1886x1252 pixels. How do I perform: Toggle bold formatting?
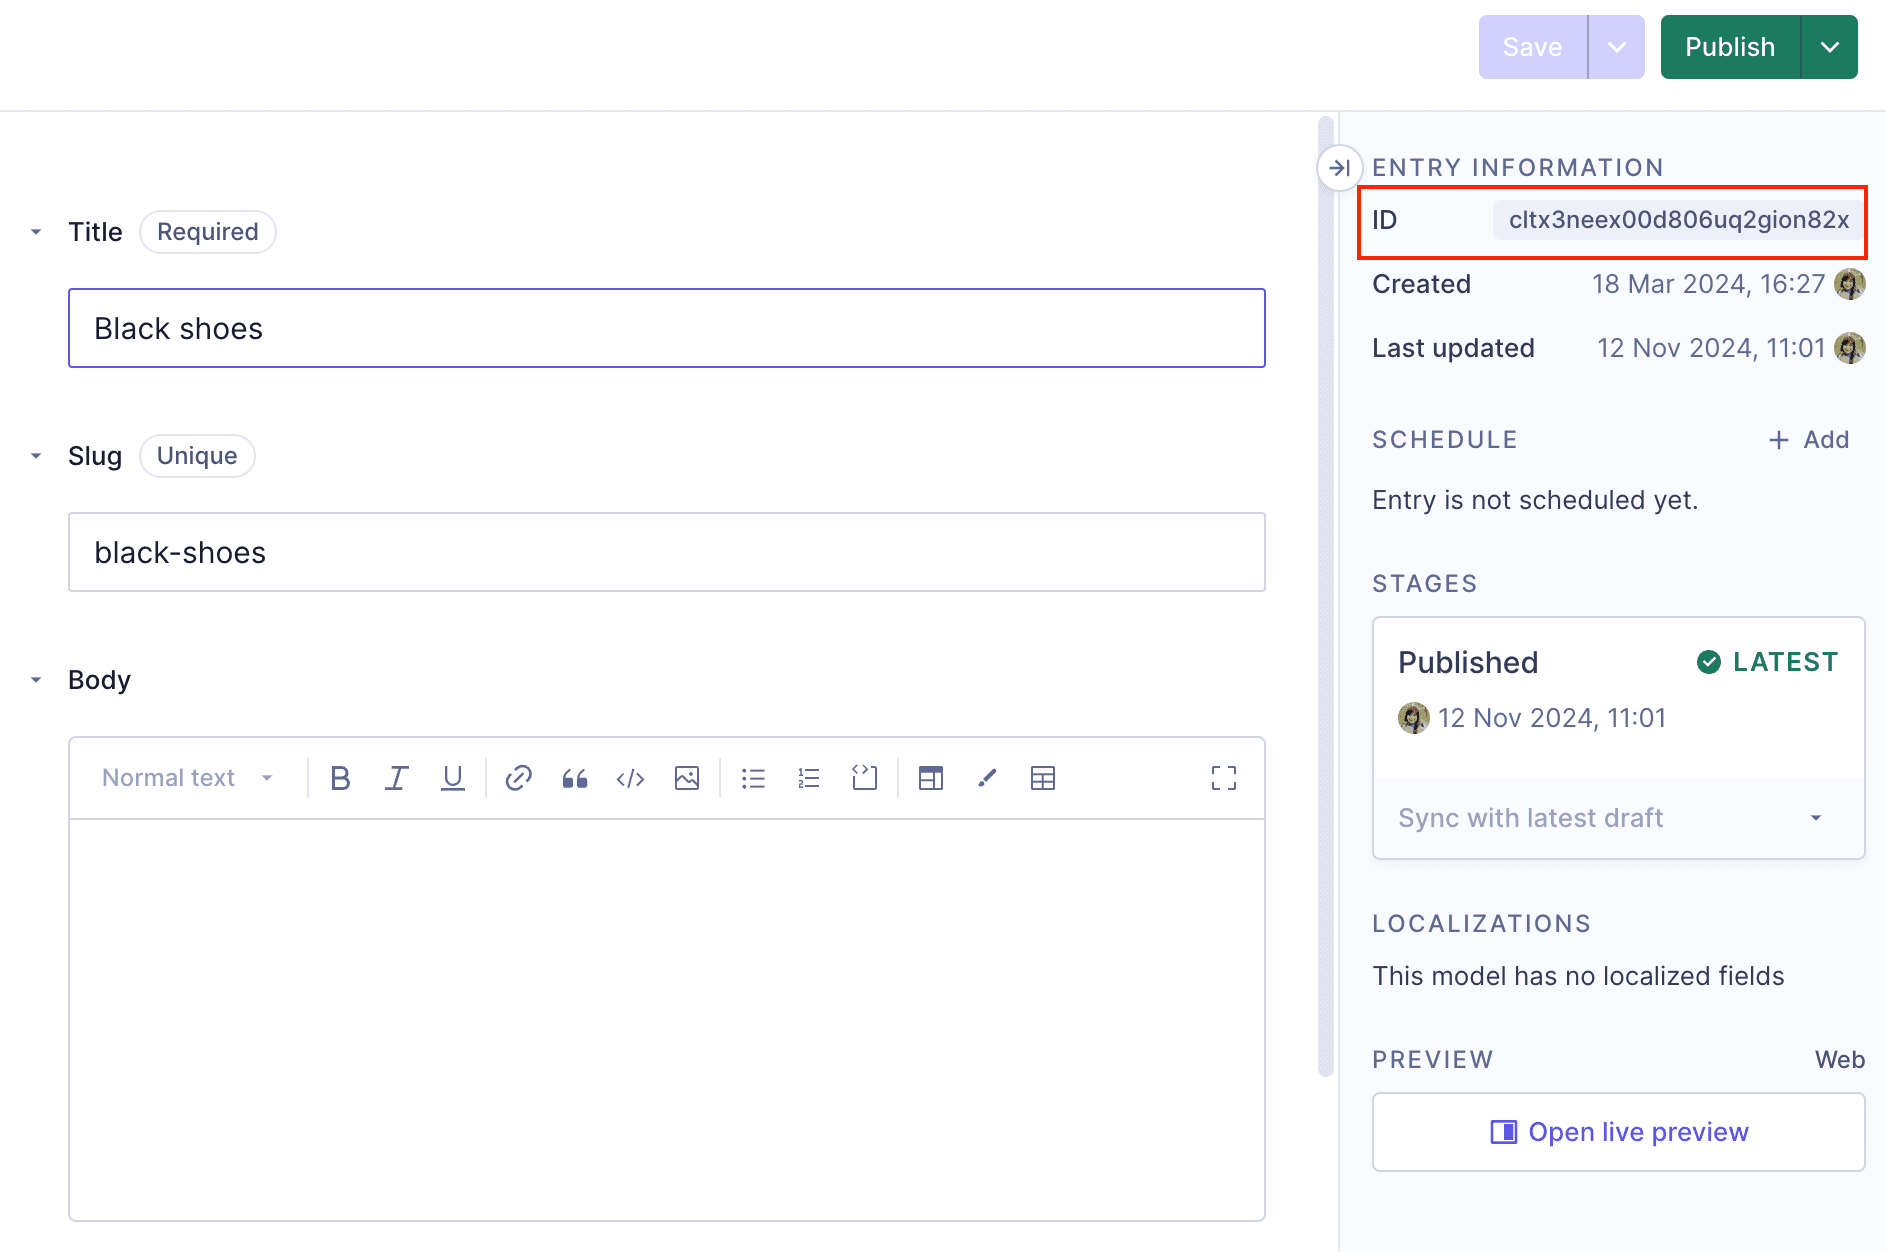(x=340, y=777)
